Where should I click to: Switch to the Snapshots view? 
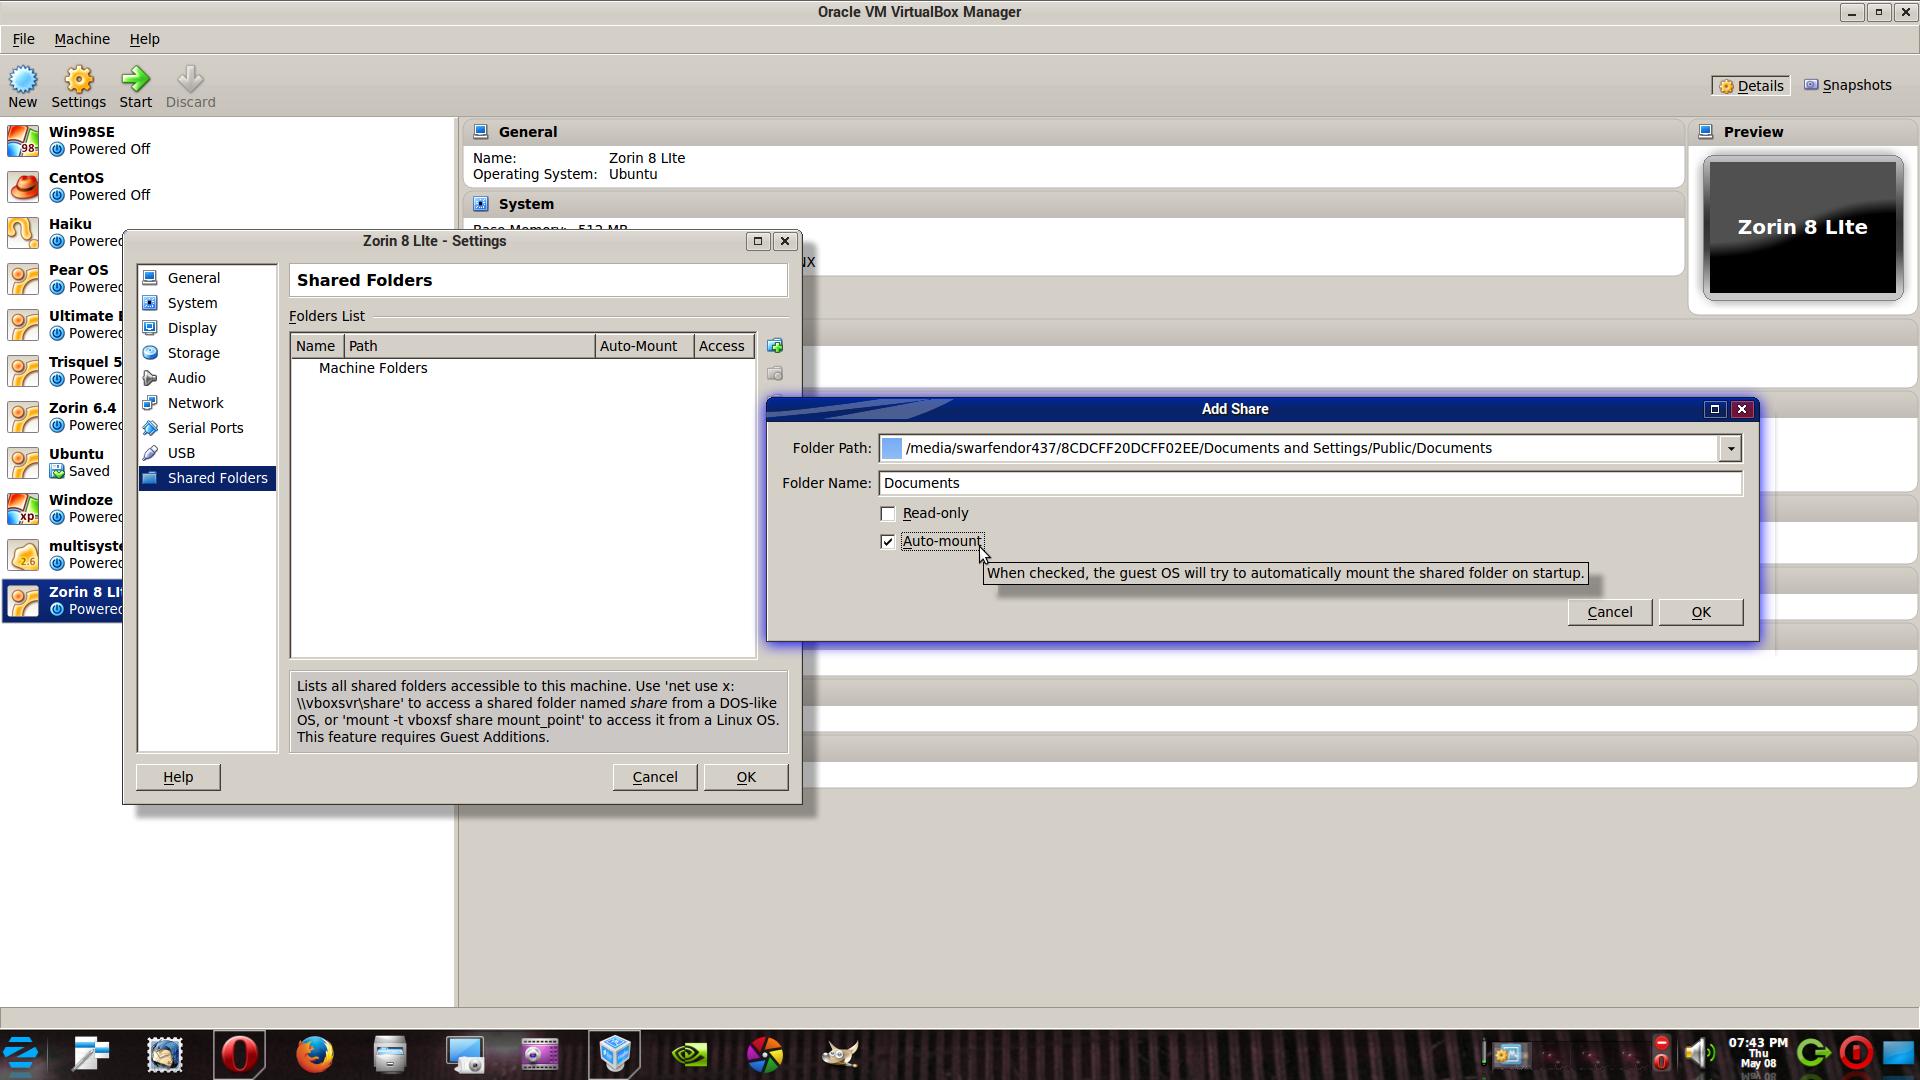click(1847, 85)
